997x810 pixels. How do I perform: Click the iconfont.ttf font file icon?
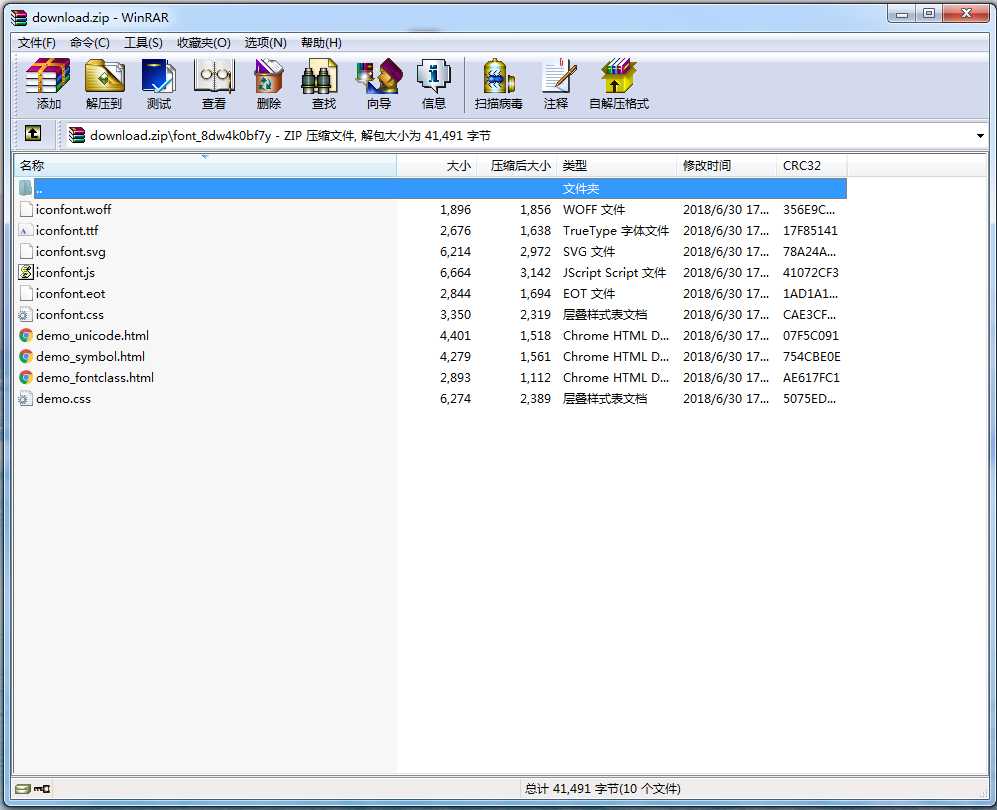pos(25,230)
